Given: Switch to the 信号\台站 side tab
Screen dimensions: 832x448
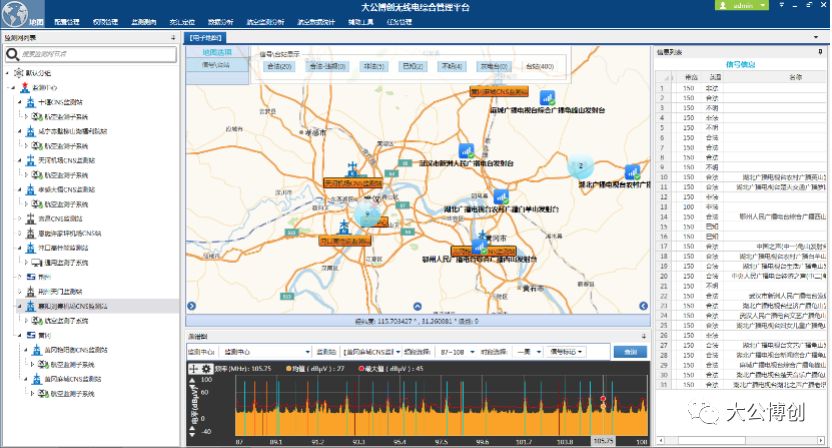Looking at the screenshot, I should (x=216, y=65).
